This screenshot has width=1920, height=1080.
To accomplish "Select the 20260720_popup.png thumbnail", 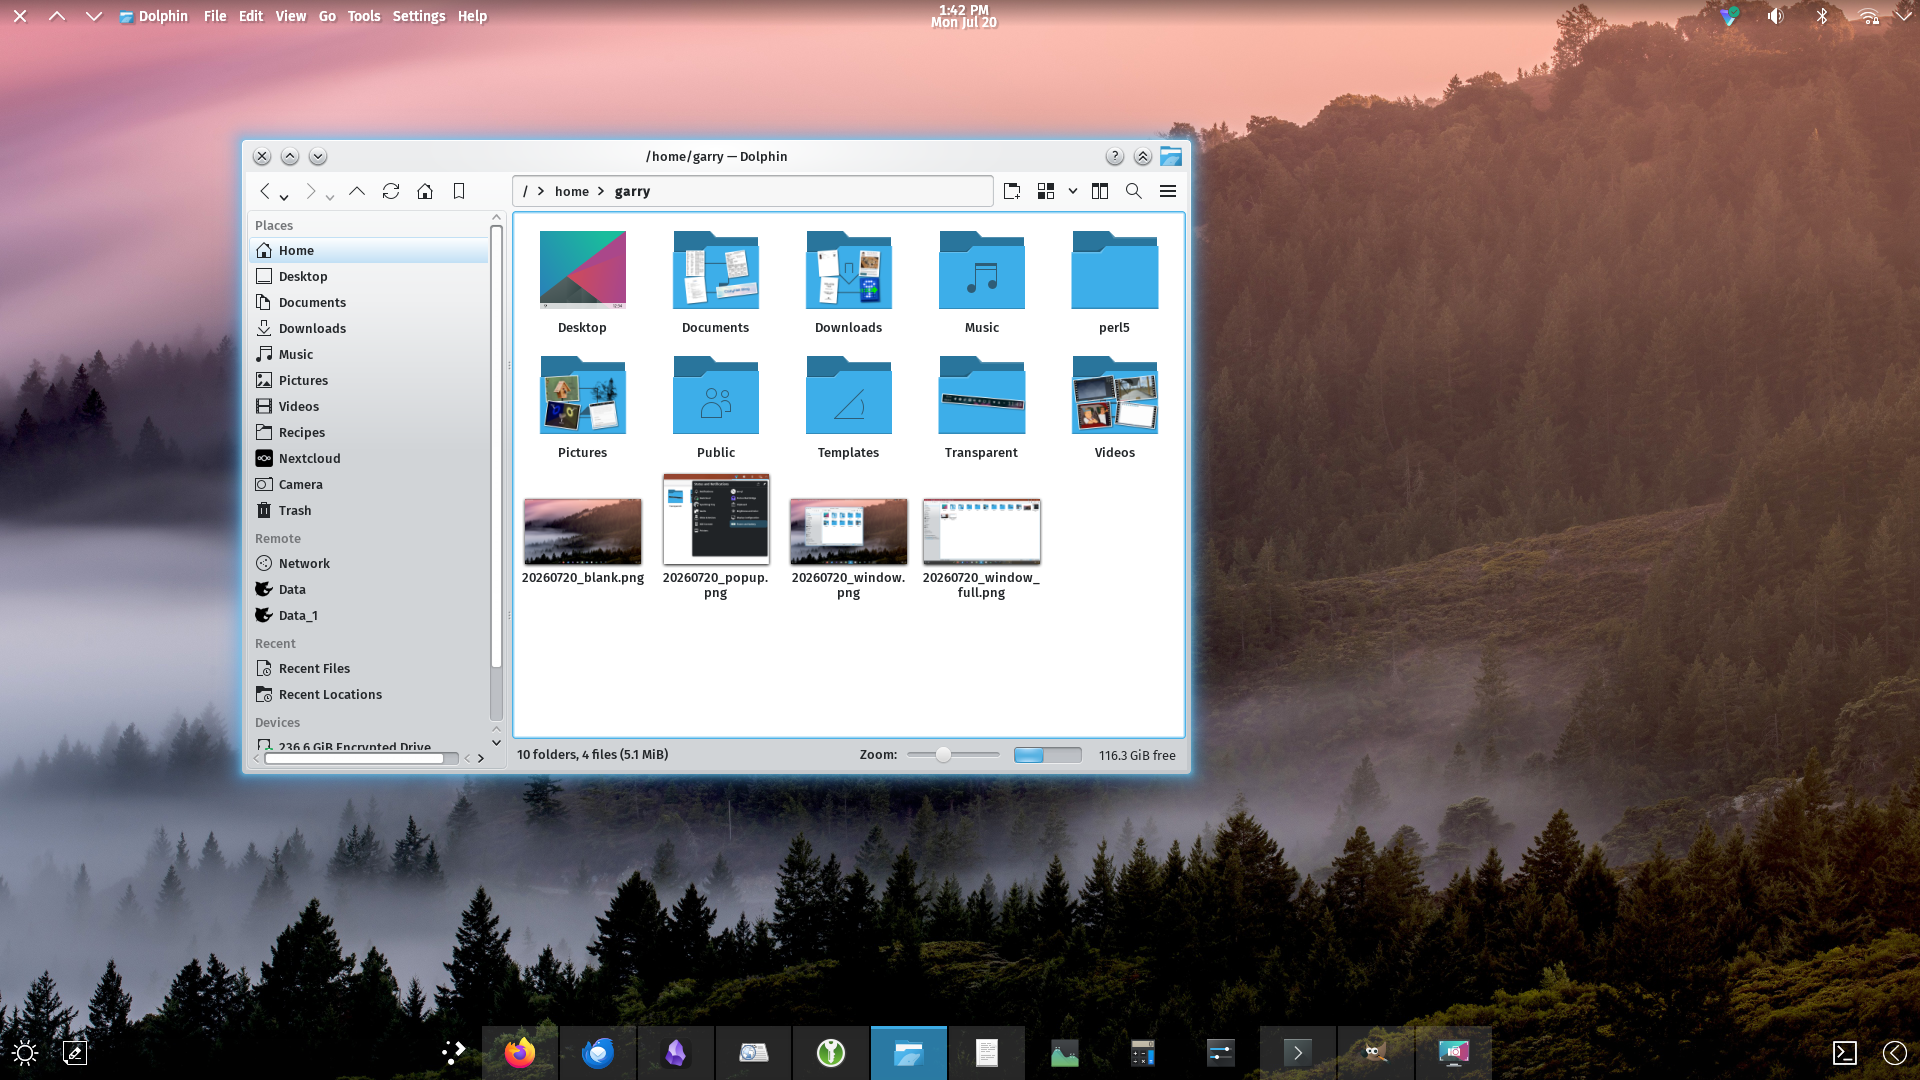I will pos(716,520).
